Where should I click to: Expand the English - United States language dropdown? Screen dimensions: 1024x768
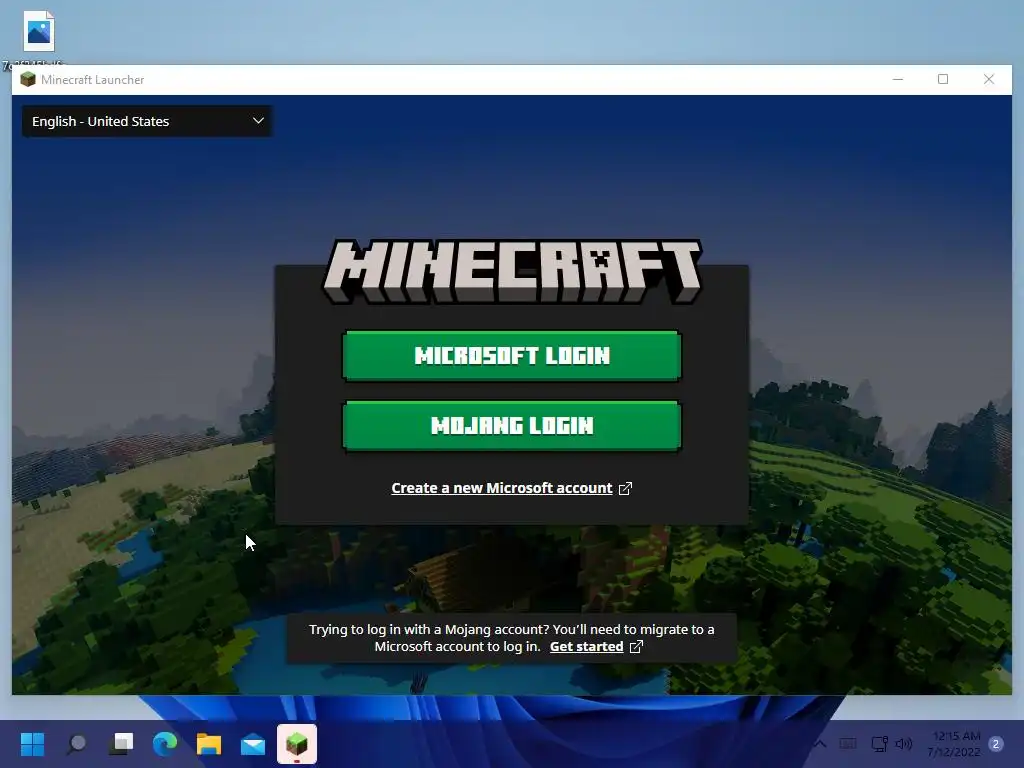147,121
